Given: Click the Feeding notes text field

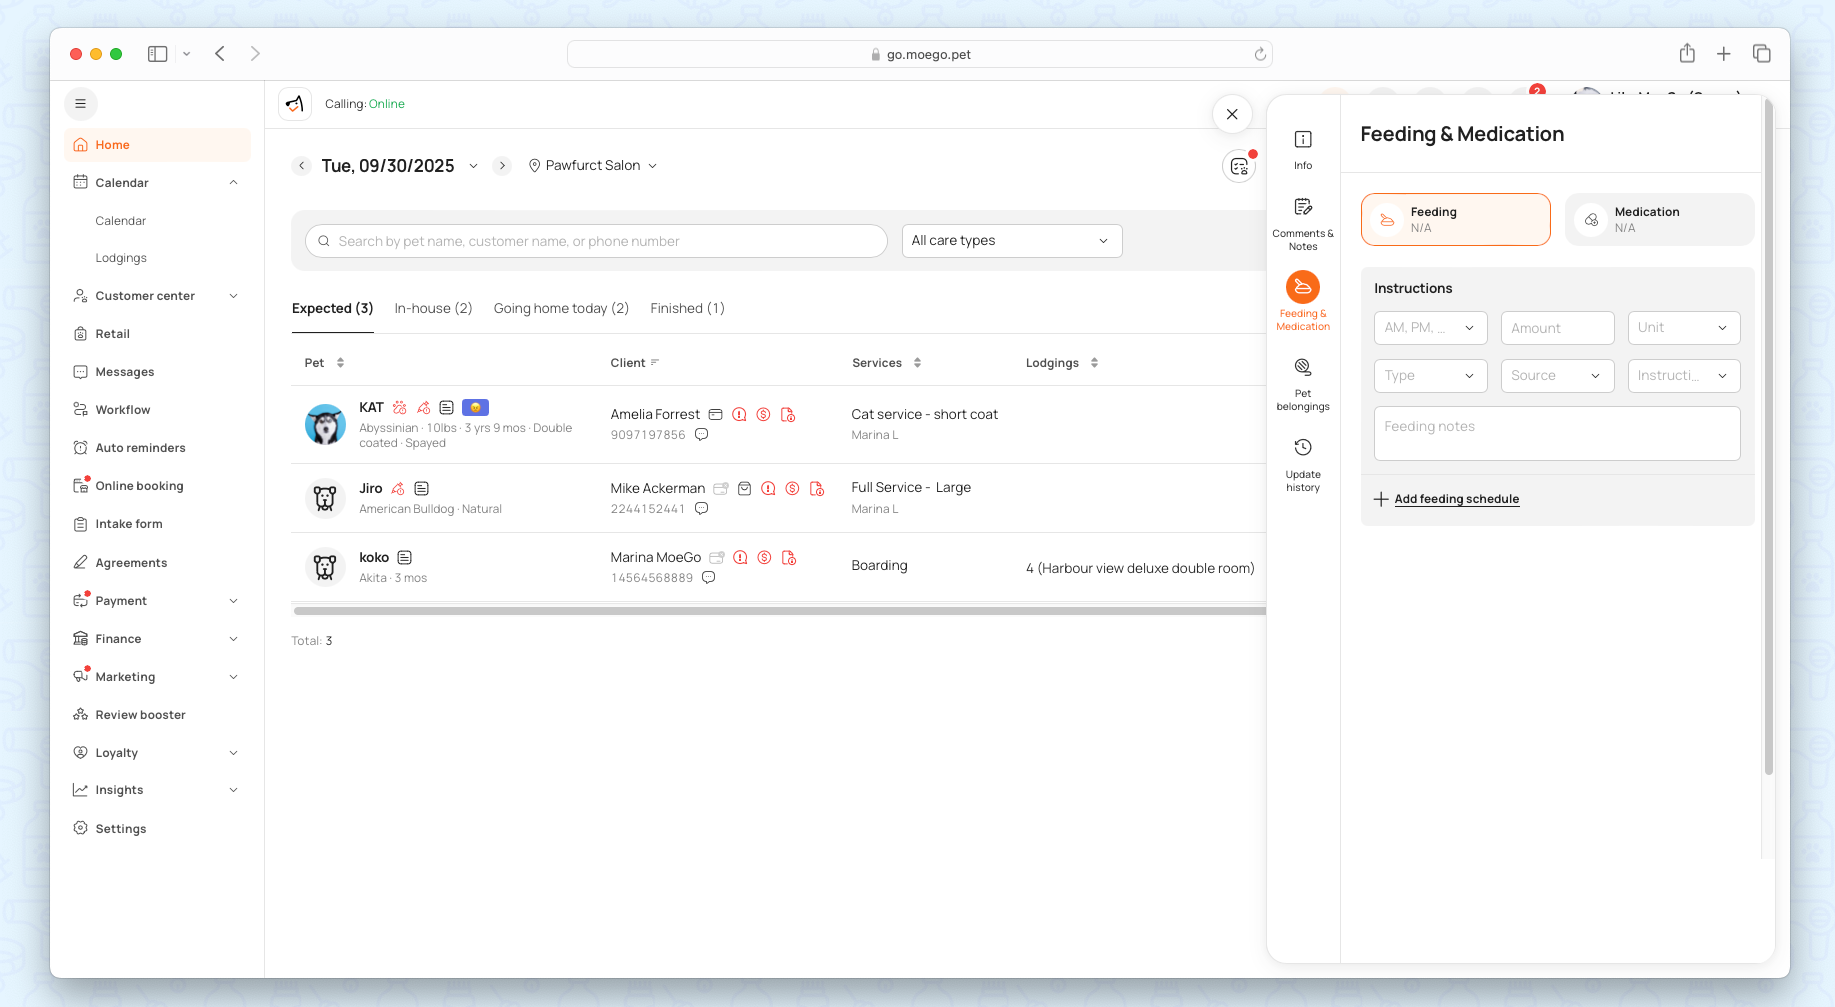Looking at the screenshot, I should point(1556,433).
